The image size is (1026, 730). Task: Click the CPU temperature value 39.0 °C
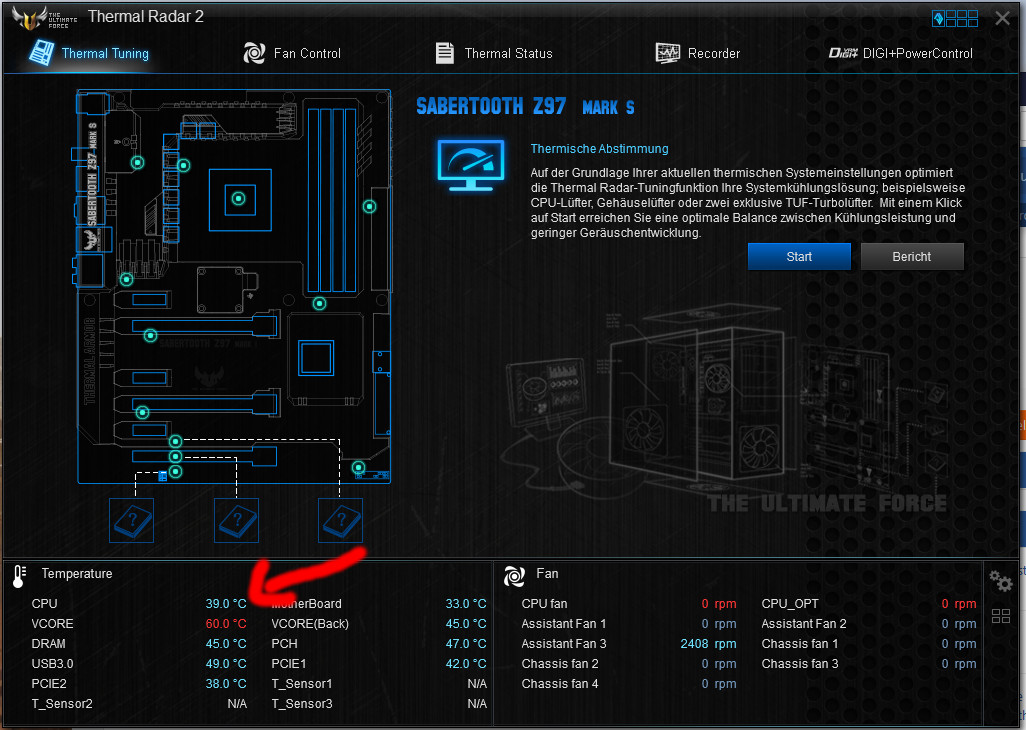[x=226, y=604]
